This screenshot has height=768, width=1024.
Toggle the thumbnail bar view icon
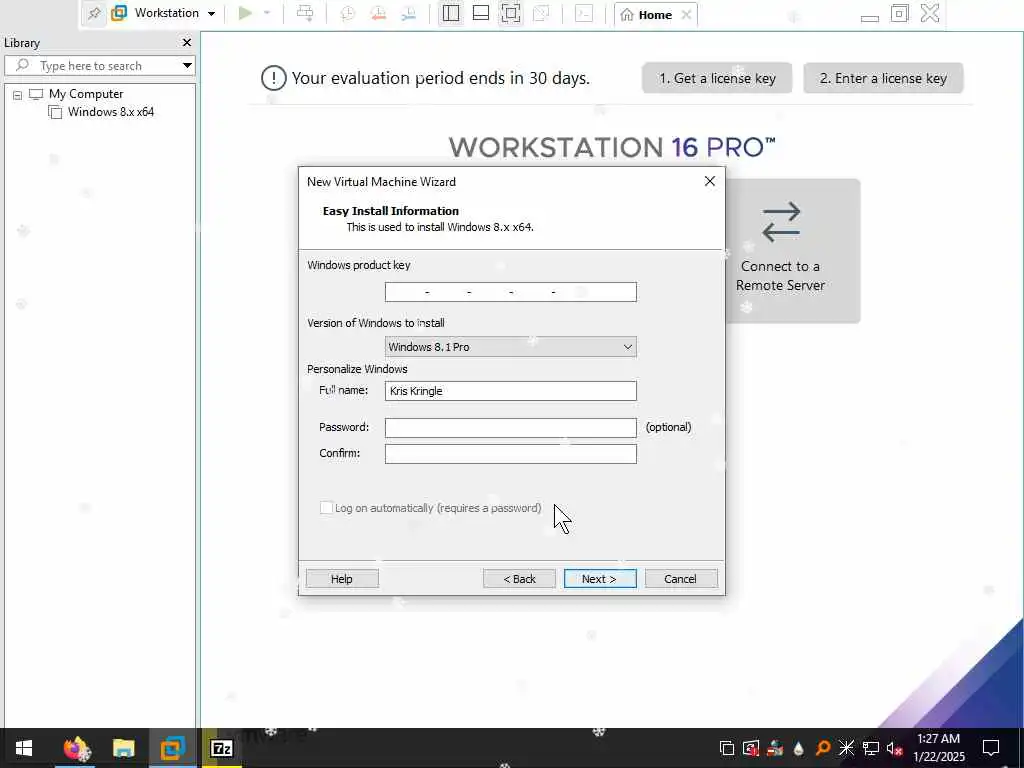[481, 13]
